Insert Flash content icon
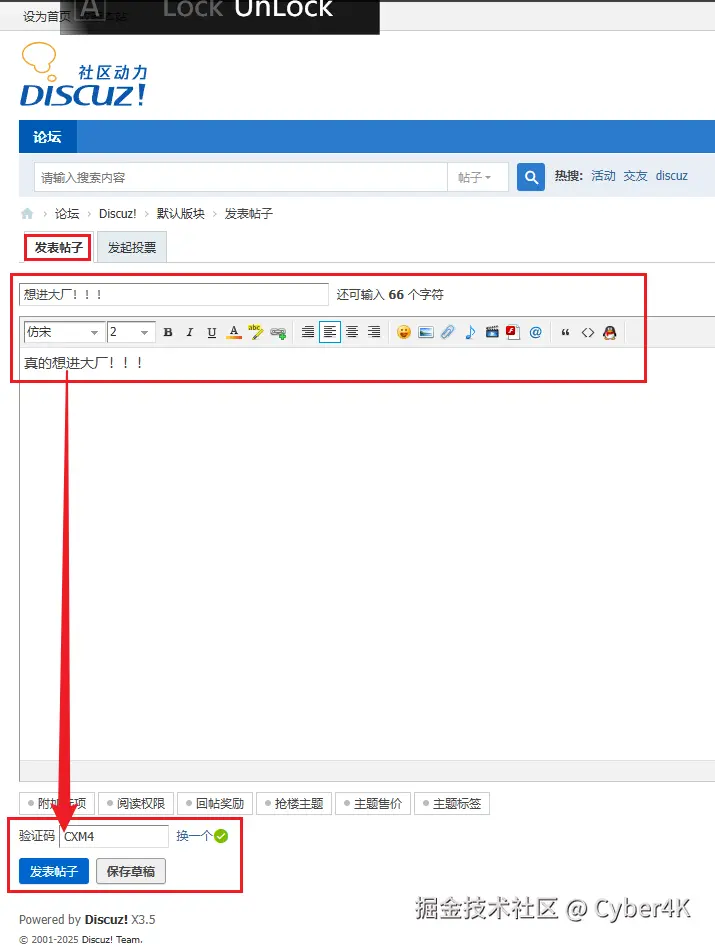The width and height of the screenshot is (715, 947). [513, 332]
